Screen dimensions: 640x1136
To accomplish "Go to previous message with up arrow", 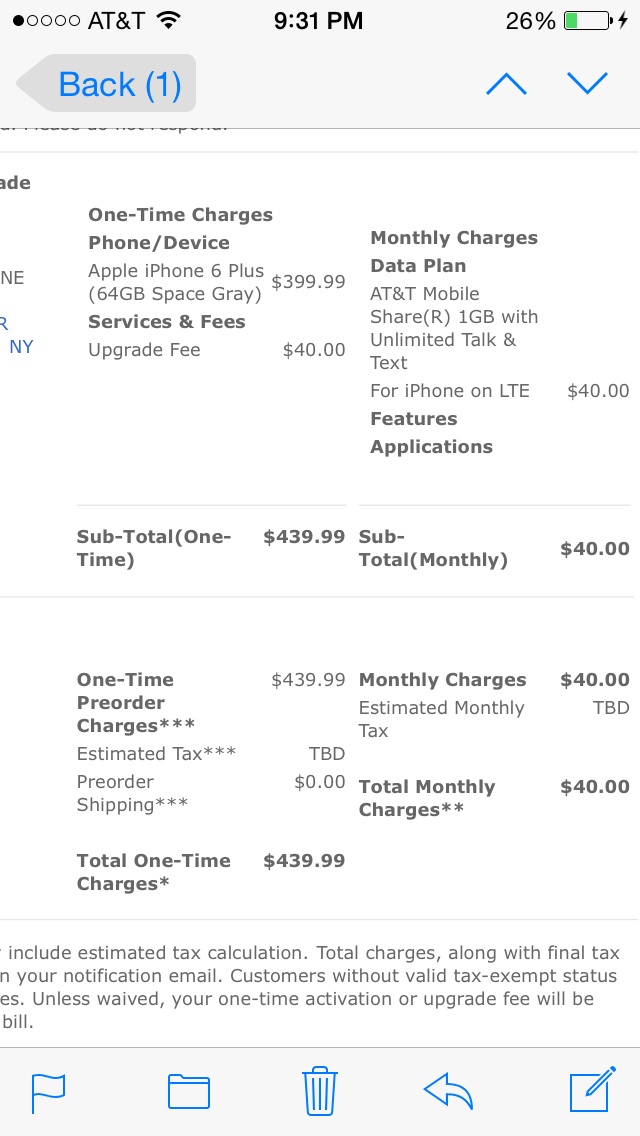I will [506, 83].
